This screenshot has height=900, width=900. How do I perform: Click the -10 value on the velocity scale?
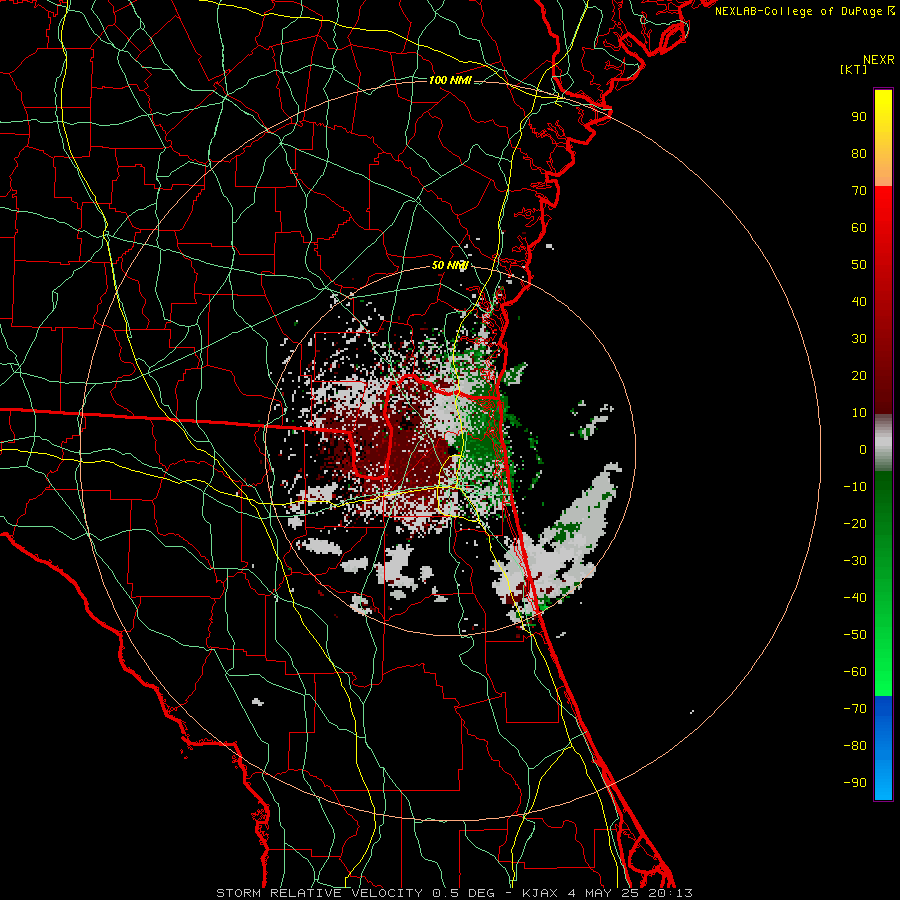pyautogui.click(x=855, y=487)
